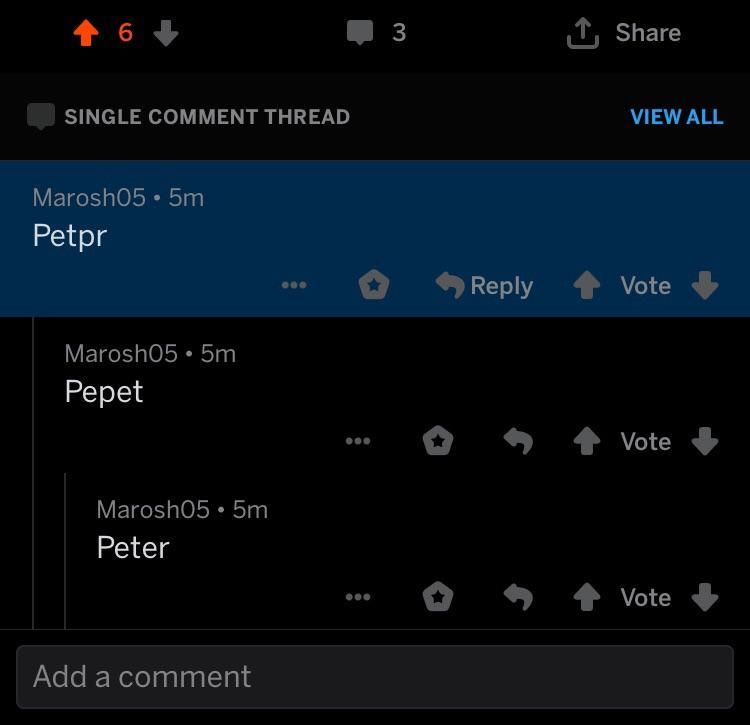The width and height of the screenshot is (750, 725).
Task: Upvote the Peter comment
Action: click(x=587, y=597)
